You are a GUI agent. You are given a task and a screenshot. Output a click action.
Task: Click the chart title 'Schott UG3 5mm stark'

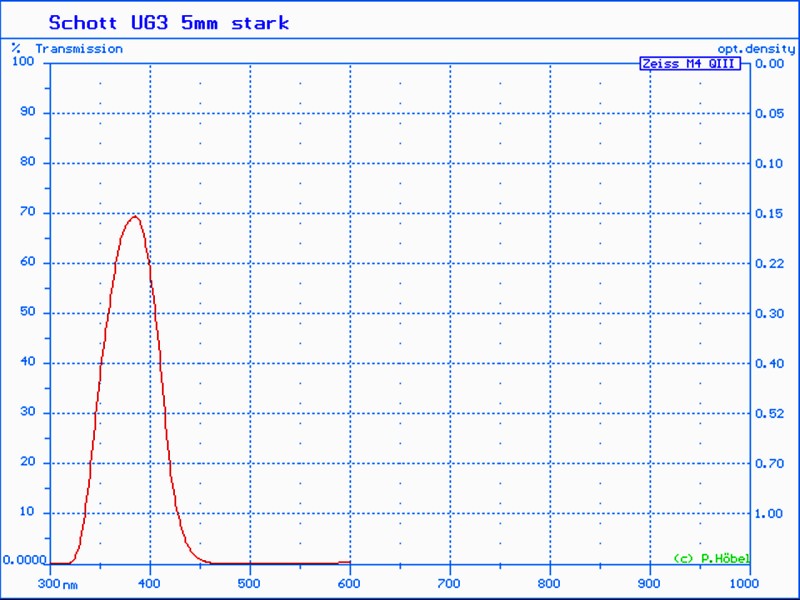(169, 23)
